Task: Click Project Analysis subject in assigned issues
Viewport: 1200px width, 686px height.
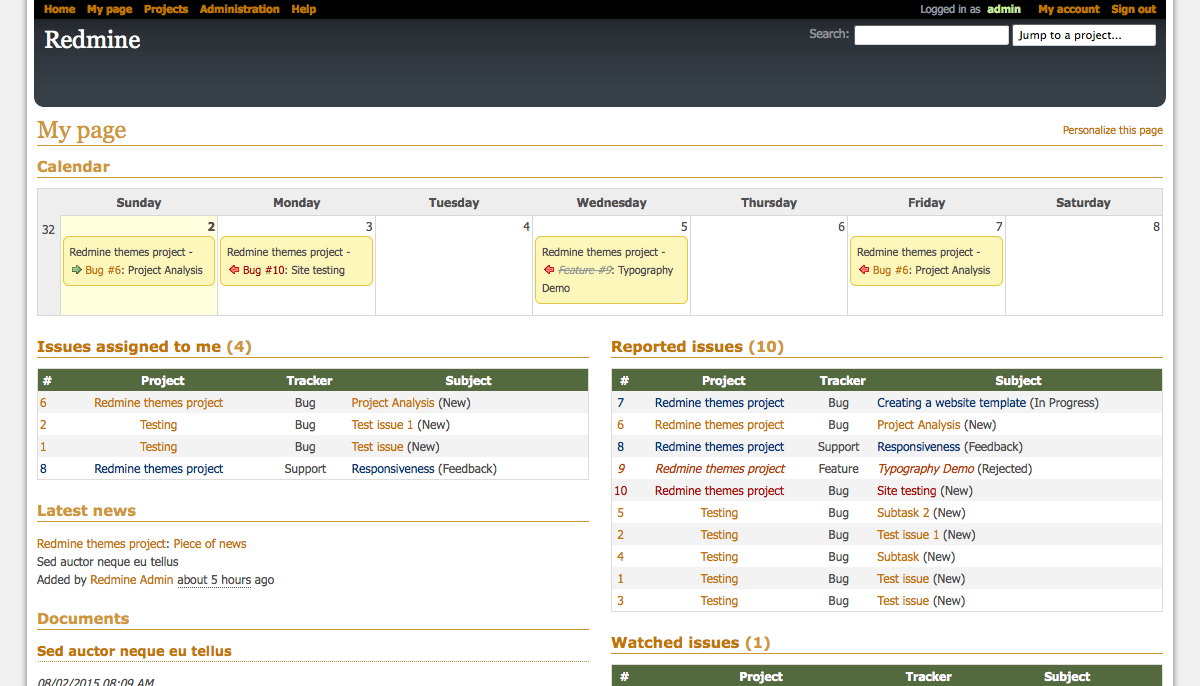Action: [x=393, y=403]
